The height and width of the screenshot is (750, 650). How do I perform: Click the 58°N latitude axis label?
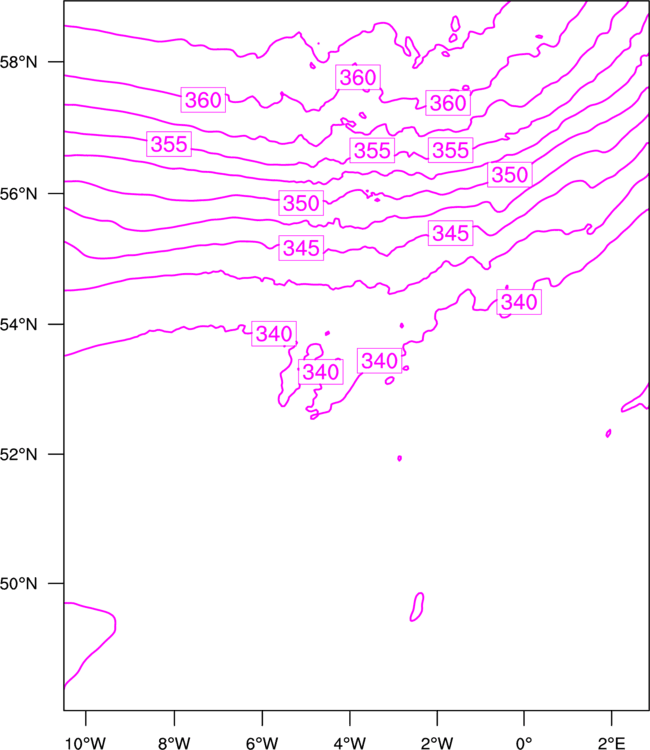point(18,62)
